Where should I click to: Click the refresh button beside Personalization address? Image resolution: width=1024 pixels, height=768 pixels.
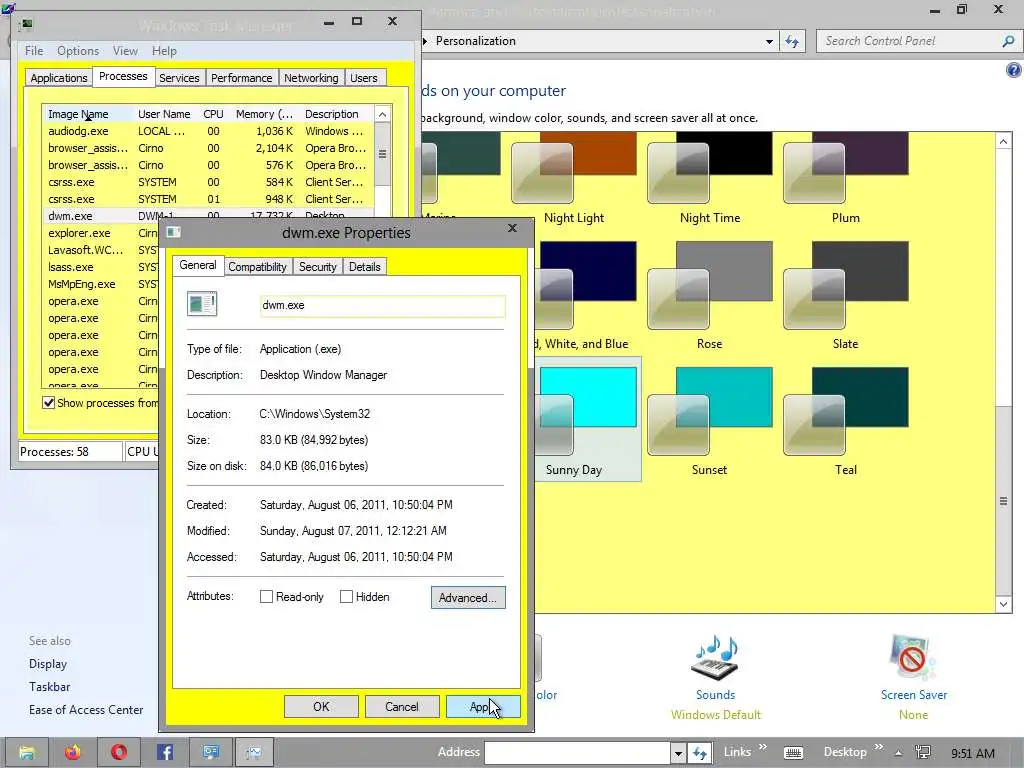[792, 41]
